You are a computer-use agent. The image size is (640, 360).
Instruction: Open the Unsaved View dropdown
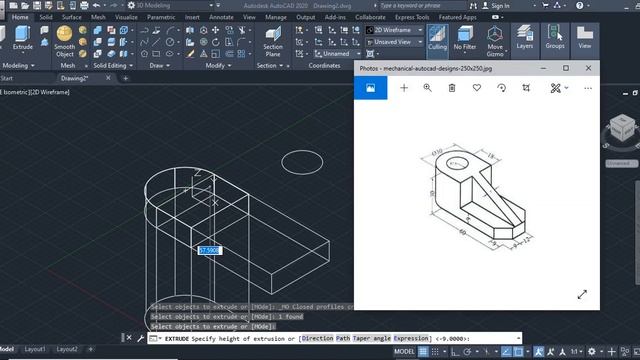(395, 42)
